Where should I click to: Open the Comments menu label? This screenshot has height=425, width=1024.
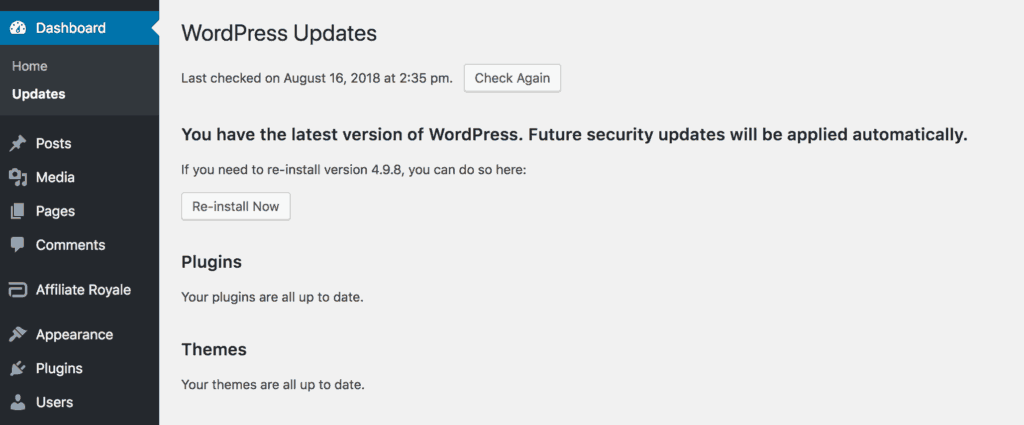point(70,245)
